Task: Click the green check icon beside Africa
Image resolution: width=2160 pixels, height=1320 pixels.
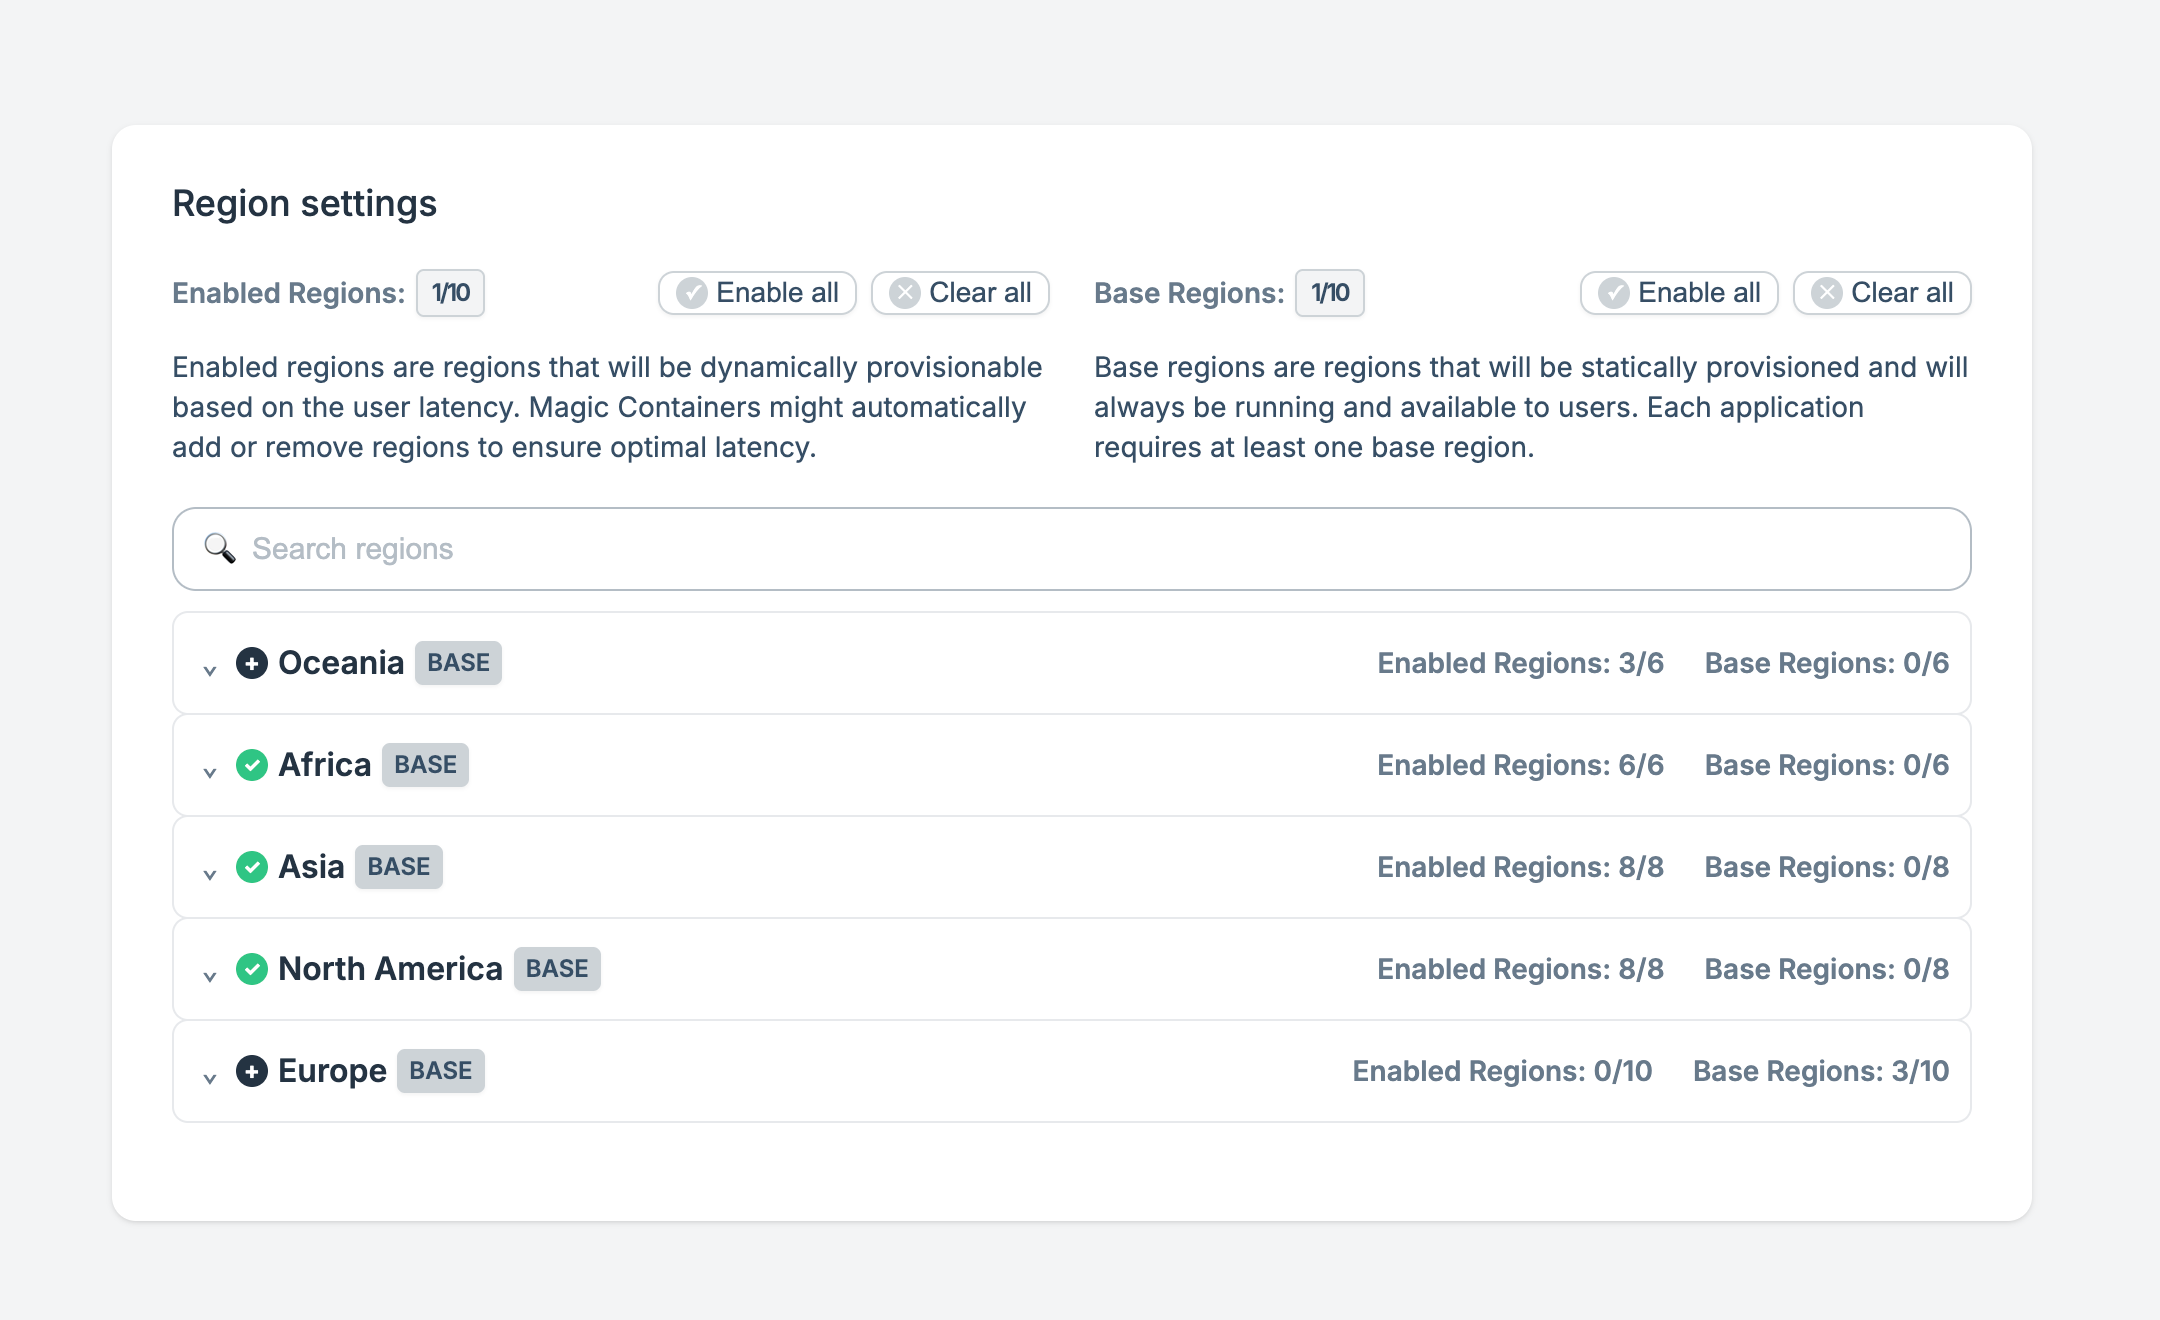Action: pos(252,765)
